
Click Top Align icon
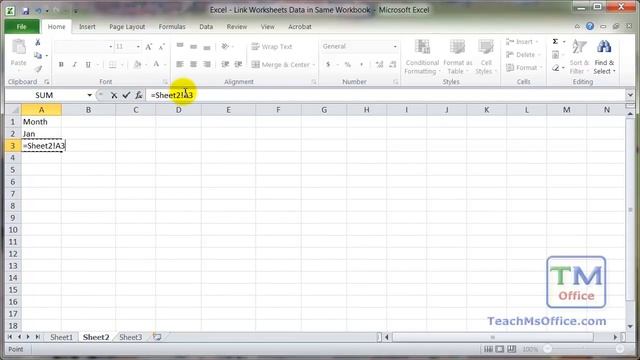180,47
